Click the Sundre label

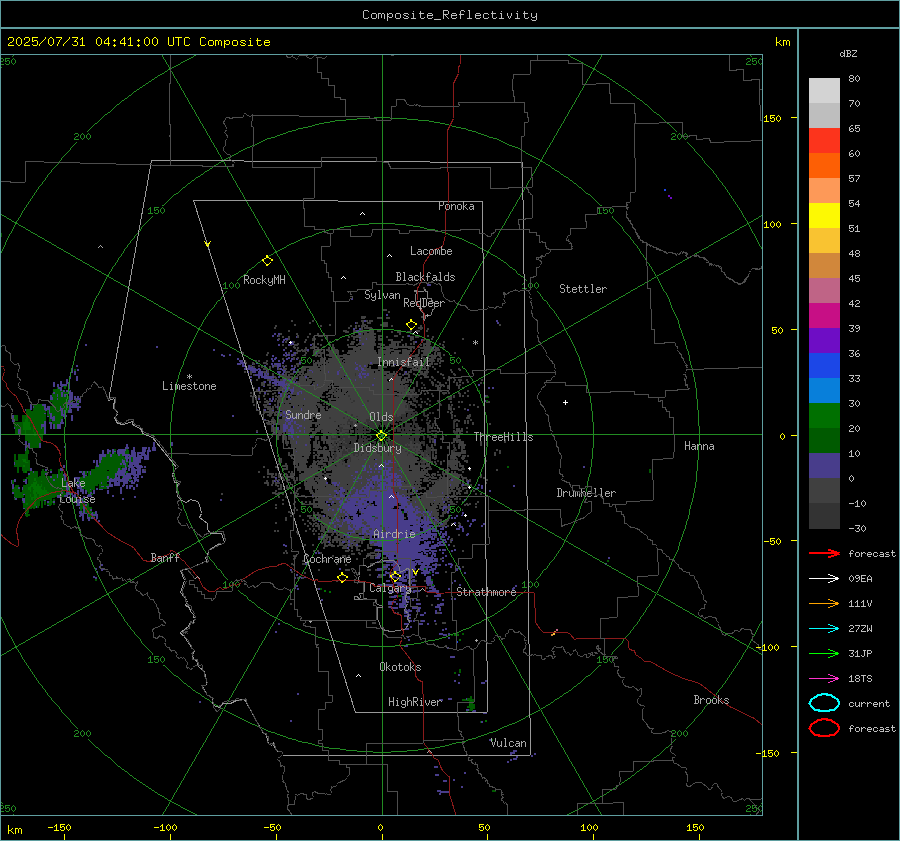[303, 415]
